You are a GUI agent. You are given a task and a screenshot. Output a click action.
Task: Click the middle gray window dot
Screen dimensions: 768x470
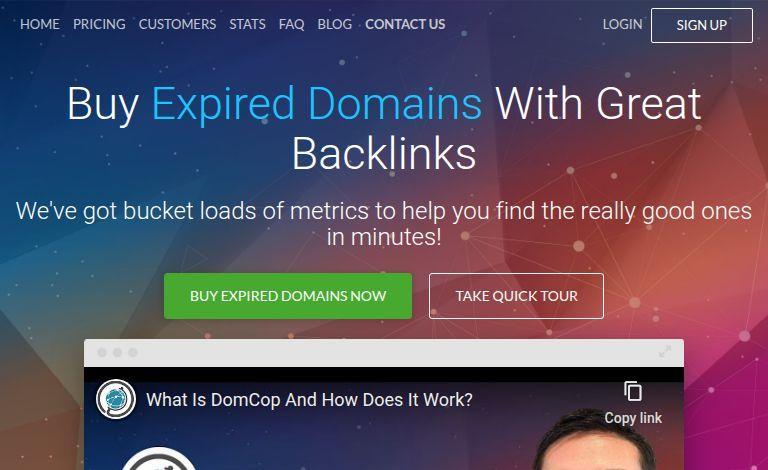(x=118, y=352)
